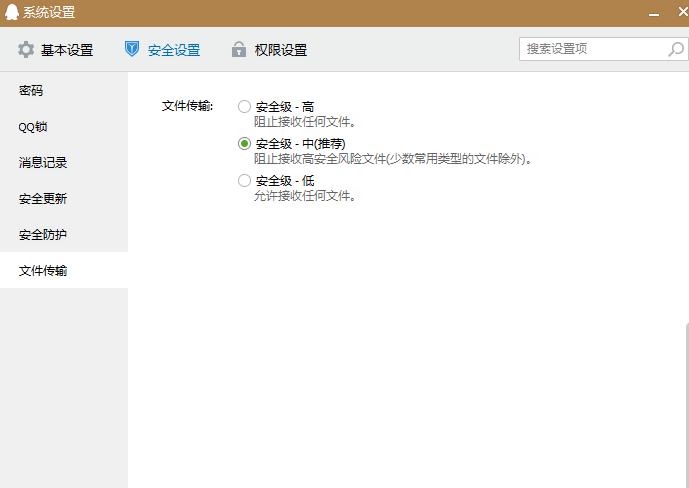Click the vertical scrollbar at right edge

tap(687, 404)
